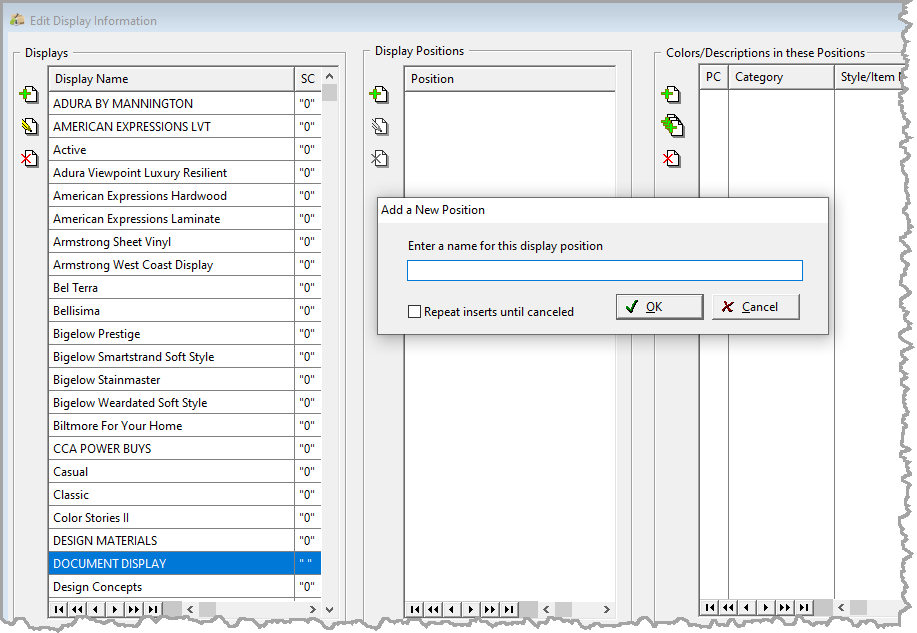Select American Expressions Laminate row
917x633 pixels.
tap(185, 219)
